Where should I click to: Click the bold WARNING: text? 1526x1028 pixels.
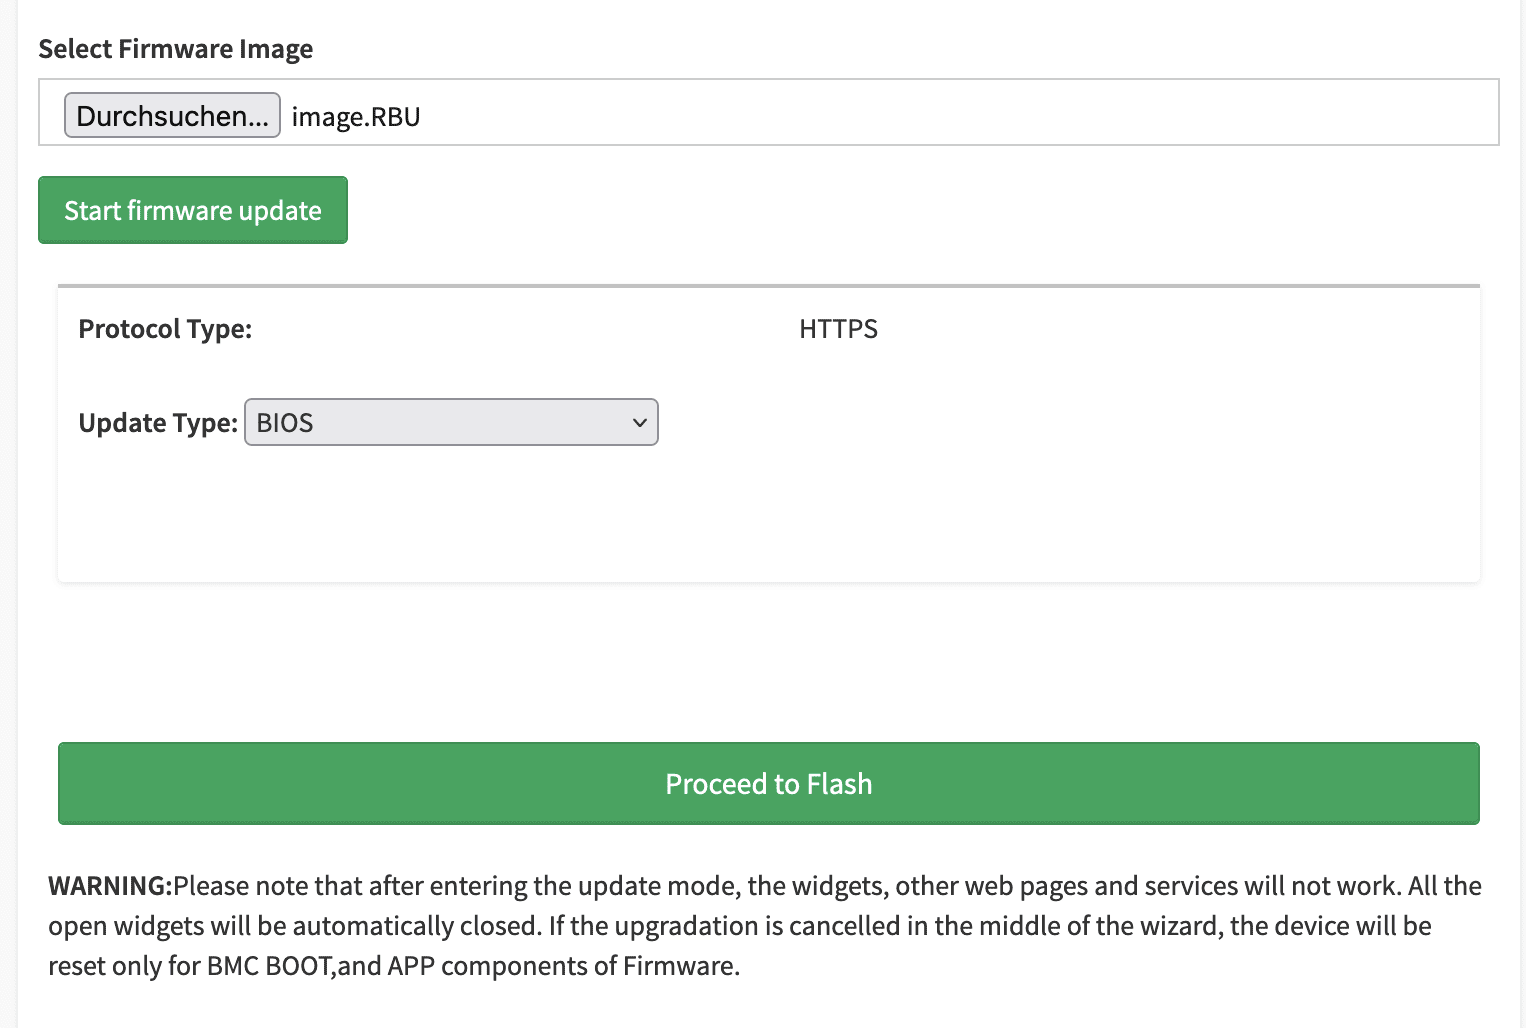point(110,886)
